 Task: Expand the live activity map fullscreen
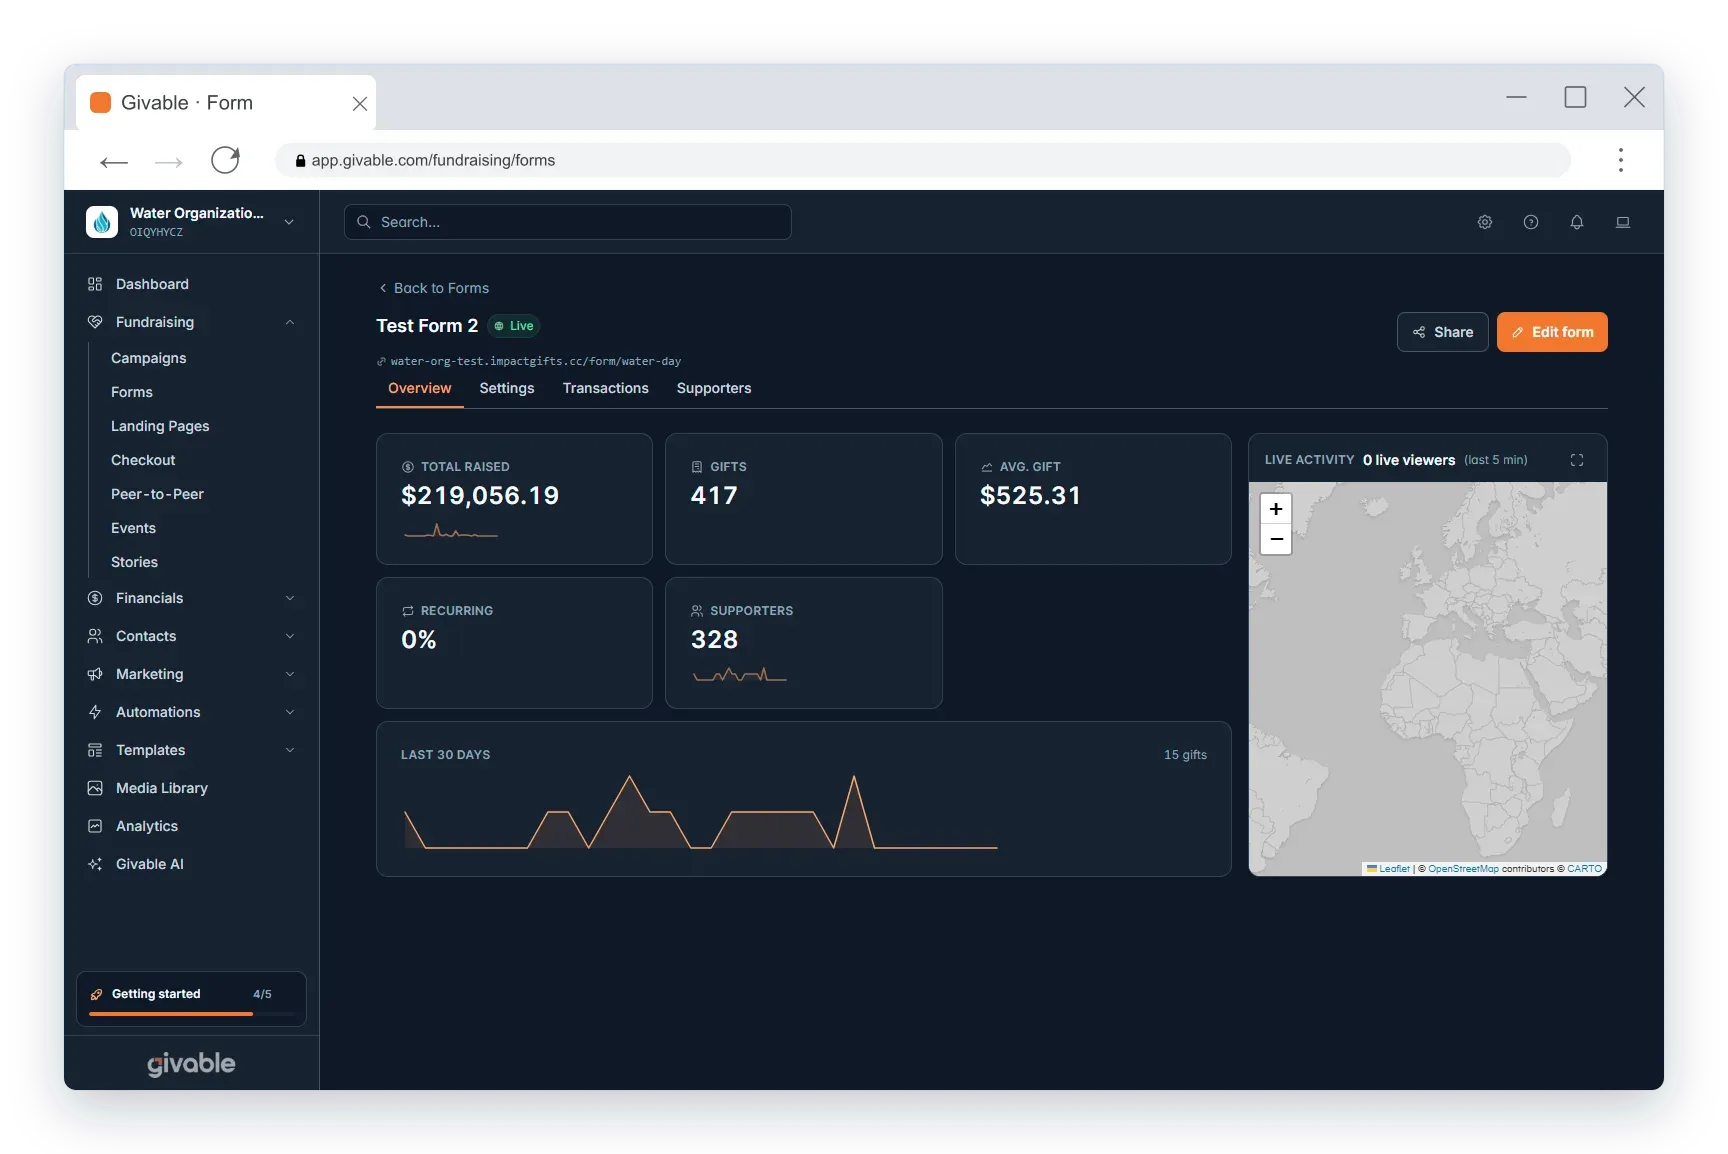click(x=1577, y=460)
